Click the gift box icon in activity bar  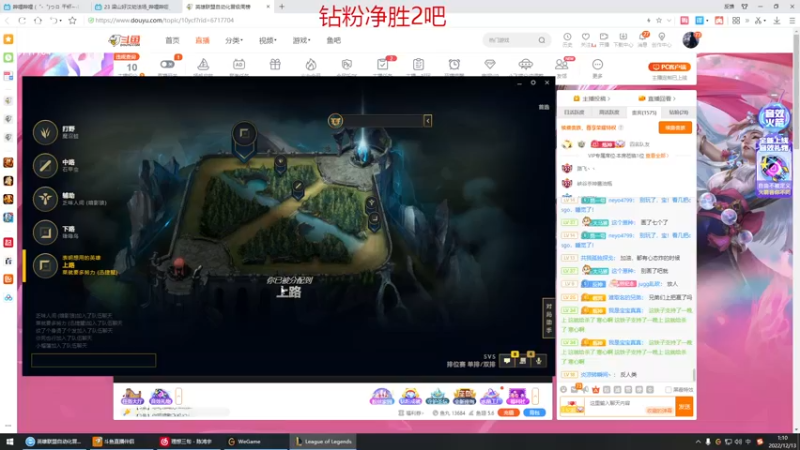tap(275, 64)
